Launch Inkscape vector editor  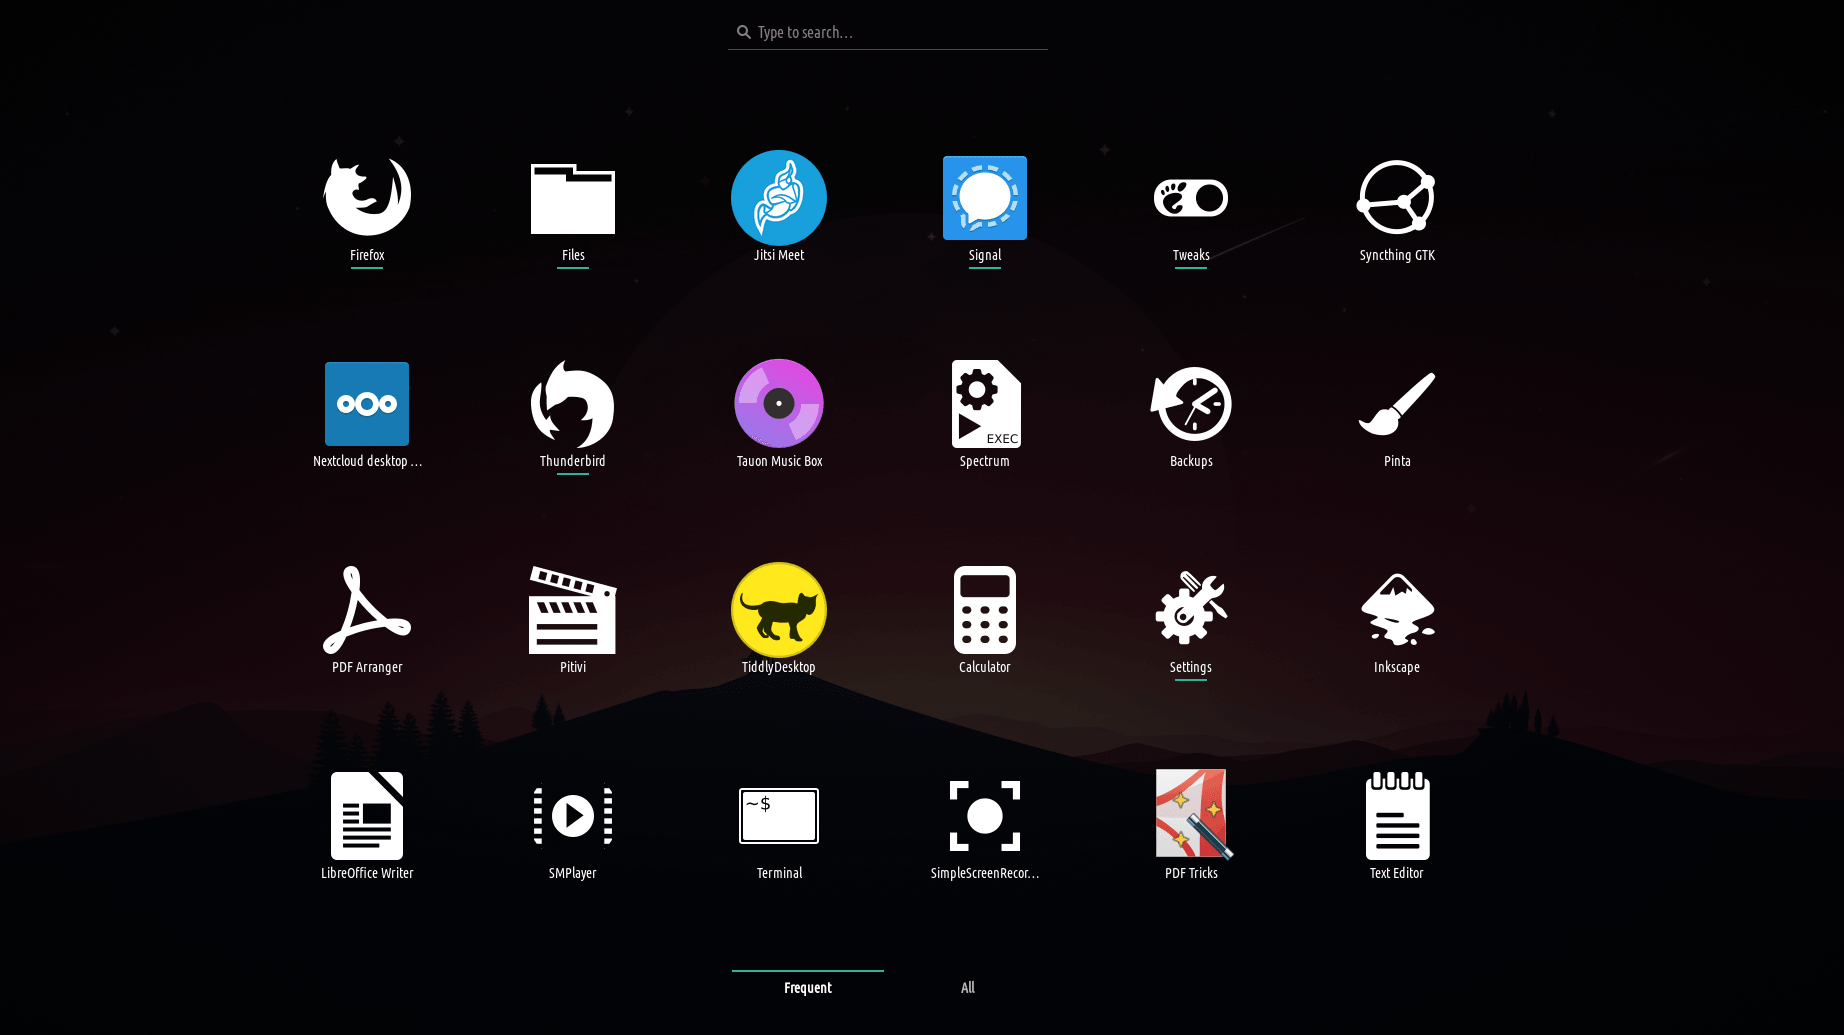click(1396, 610)
